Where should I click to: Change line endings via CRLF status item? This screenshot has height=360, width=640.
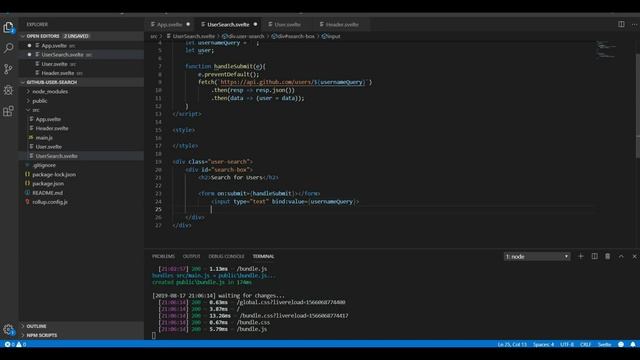585,344
